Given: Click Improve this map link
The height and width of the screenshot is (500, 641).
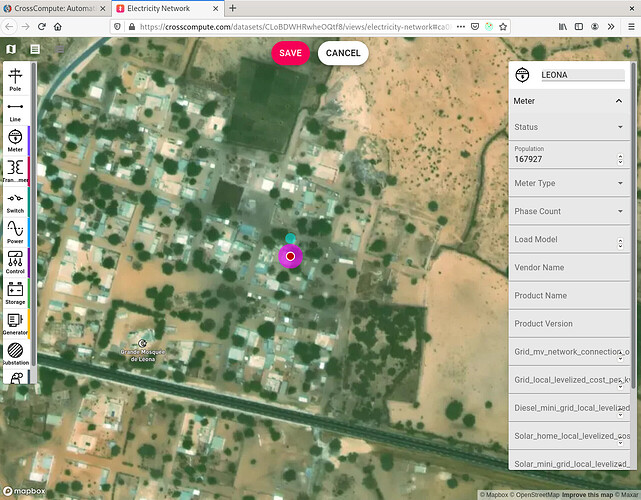Looking at the screenshot, I should click(x=587, y=495).
